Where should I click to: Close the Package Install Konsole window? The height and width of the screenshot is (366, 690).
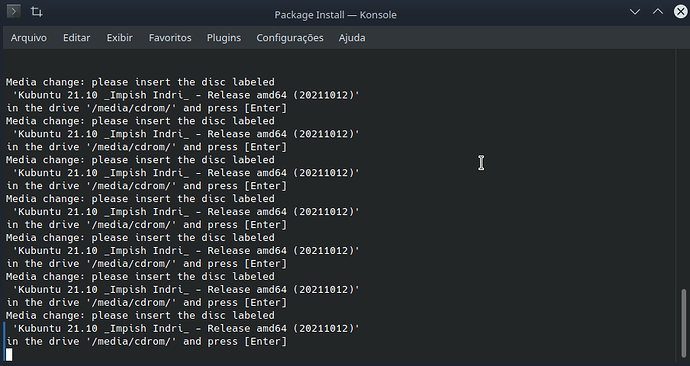[681, 11]
